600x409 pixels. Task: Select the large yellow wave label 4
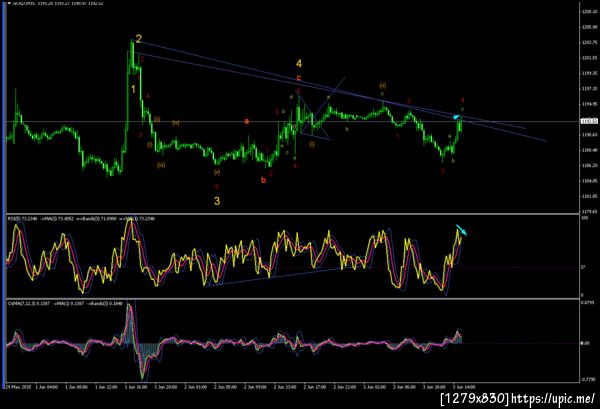[x=299, y=64]
